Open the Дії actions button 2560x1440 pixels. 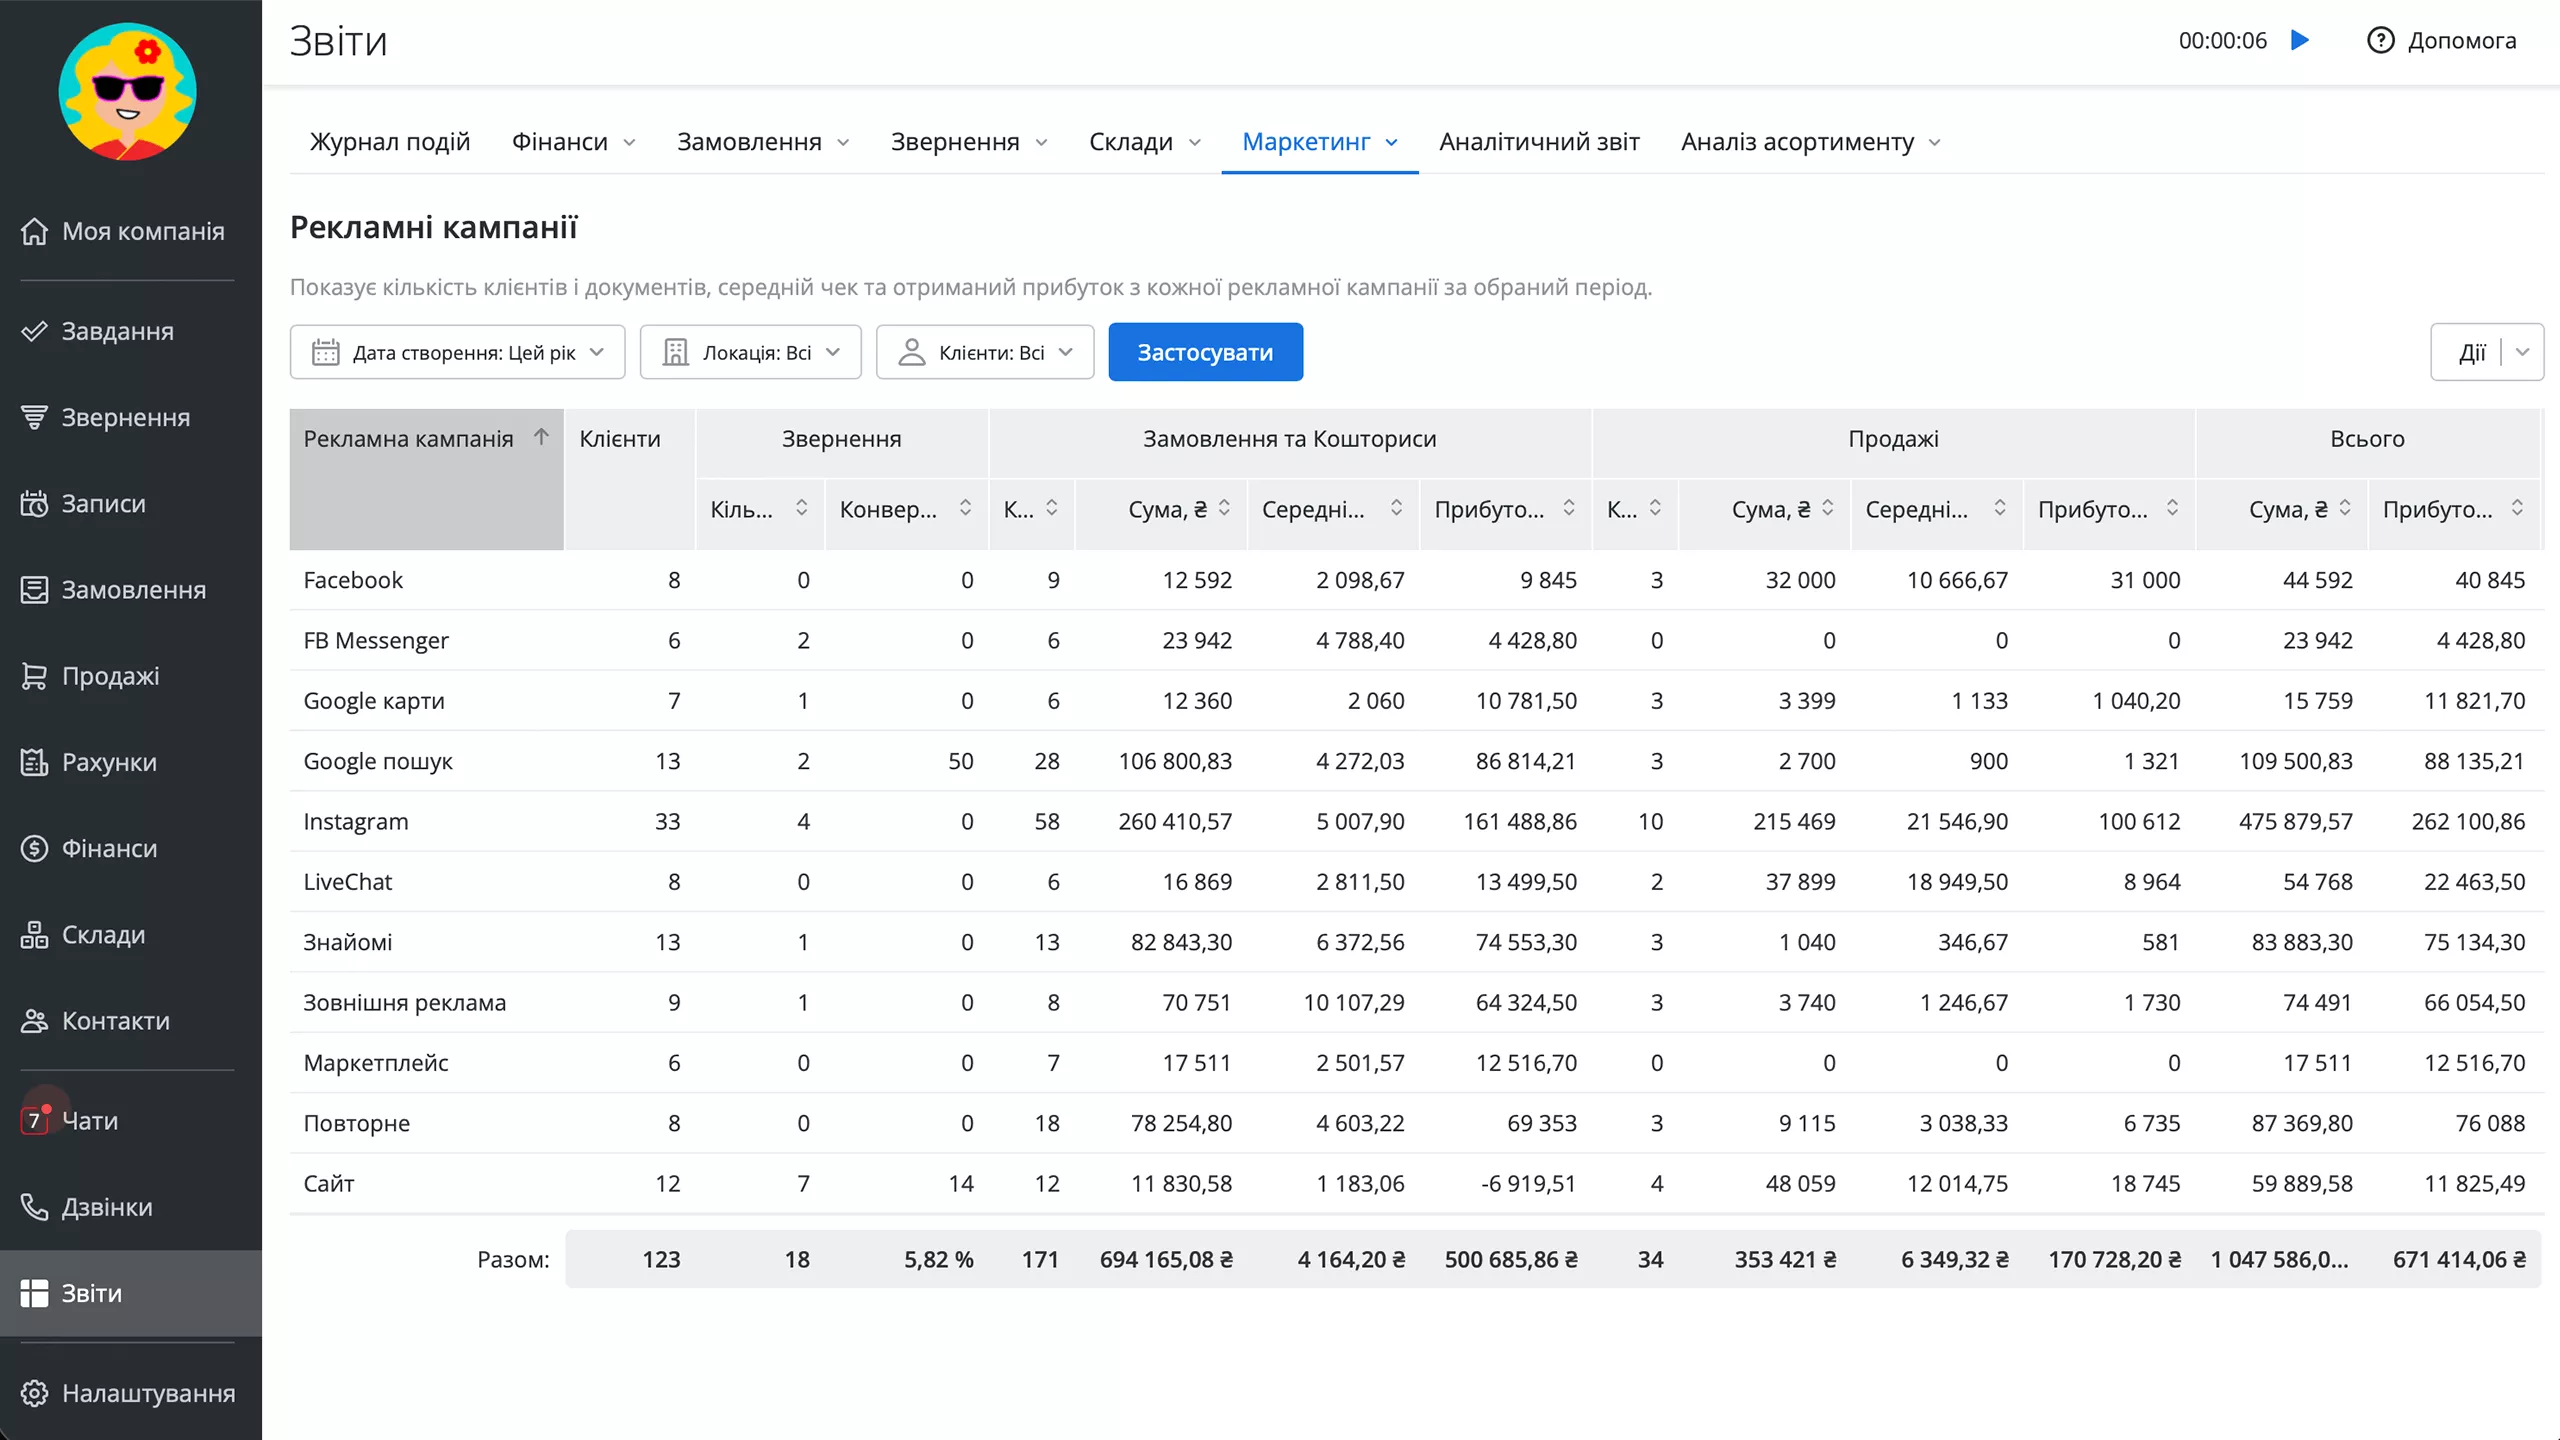[x=2472, y=352]
